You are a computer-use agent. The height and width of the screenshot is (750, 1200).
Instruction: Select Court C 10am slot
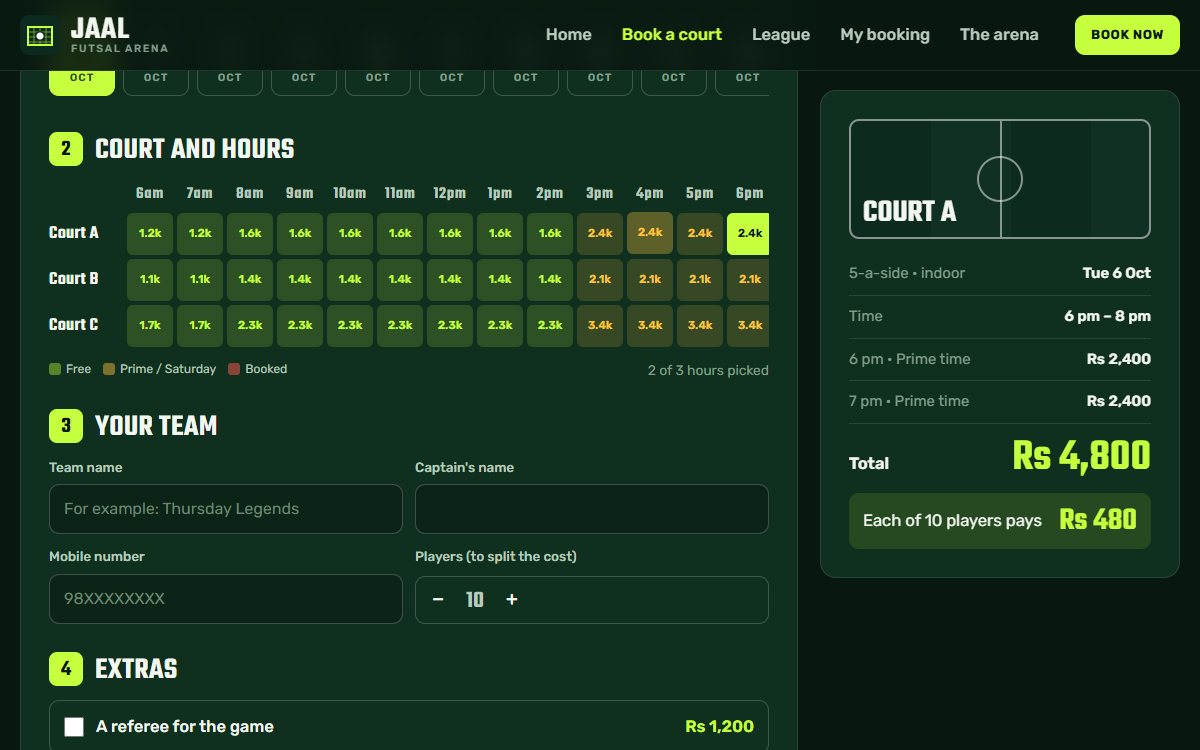[350, 325]
